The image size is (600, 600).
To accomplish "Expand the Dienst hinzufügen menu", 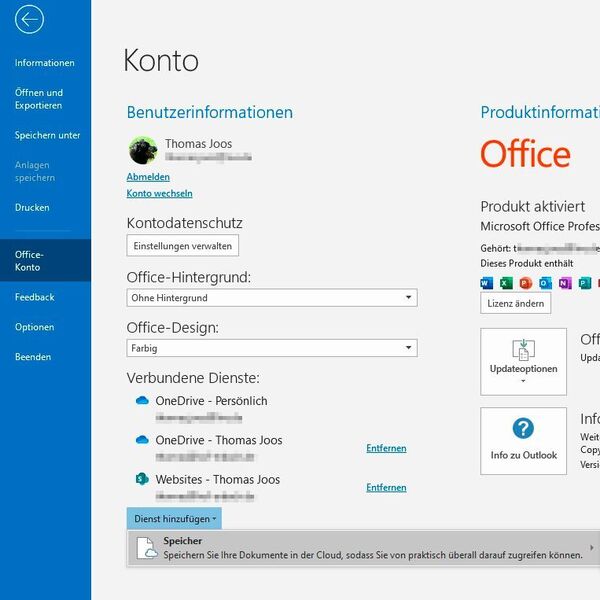I will pyautogui.click(x=174, y=519).
